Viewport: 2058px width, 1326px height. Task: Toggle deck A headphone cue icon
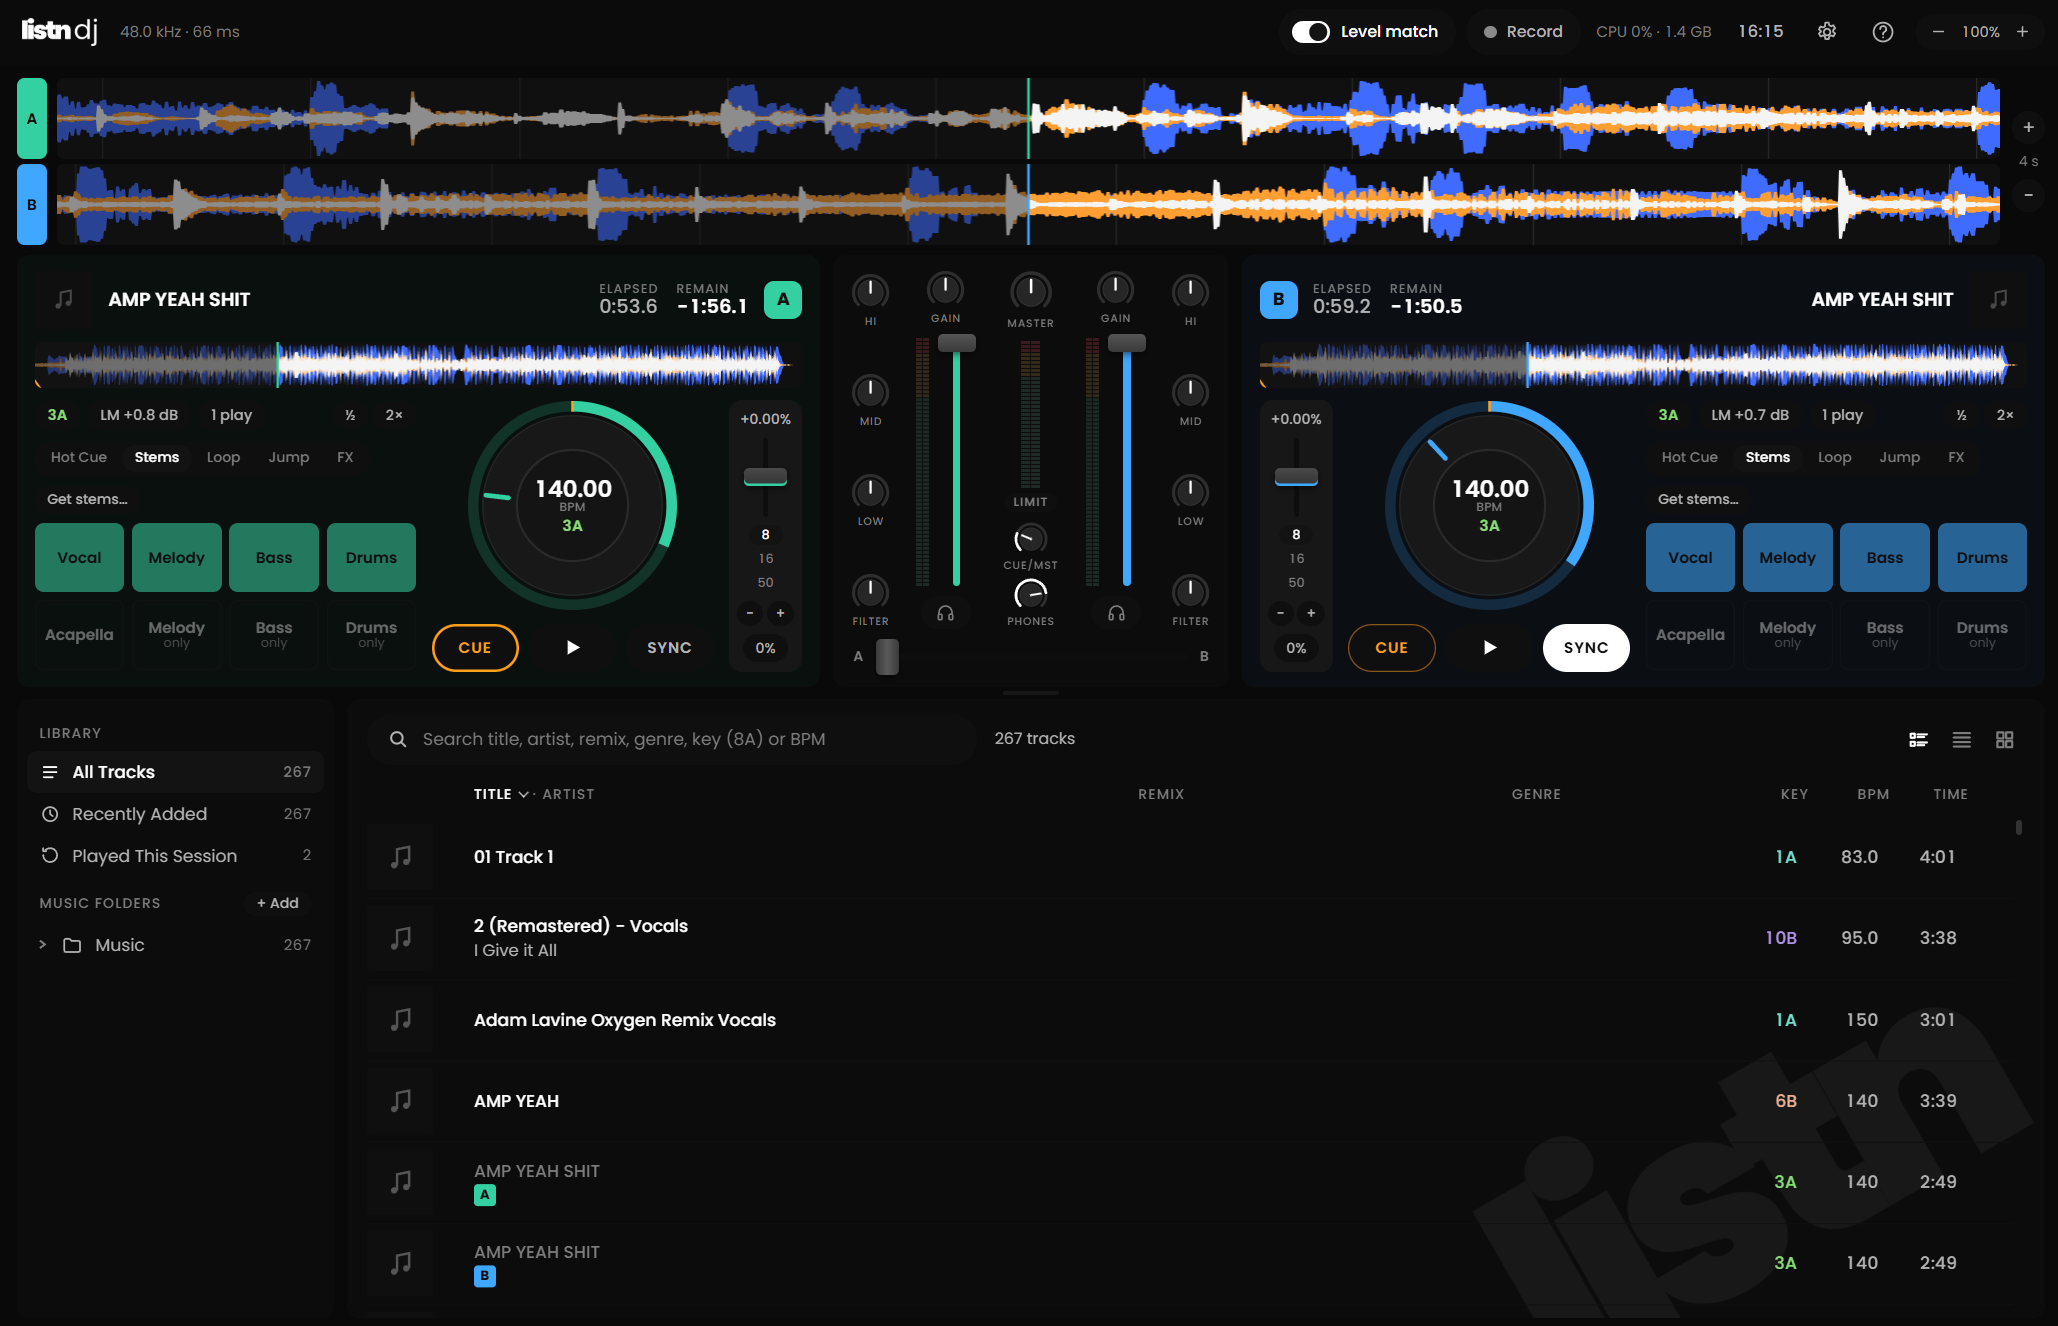pyautogui.click(x=945, y=613)
